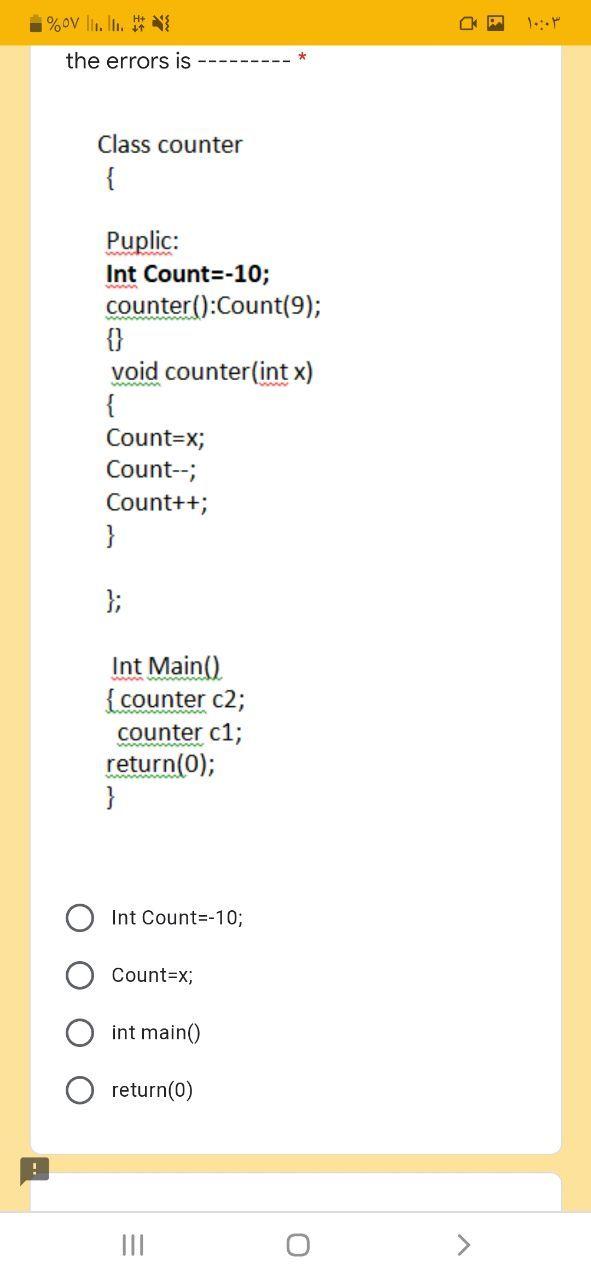Tap the screenshot image icon near the clock

pos(495,22)
